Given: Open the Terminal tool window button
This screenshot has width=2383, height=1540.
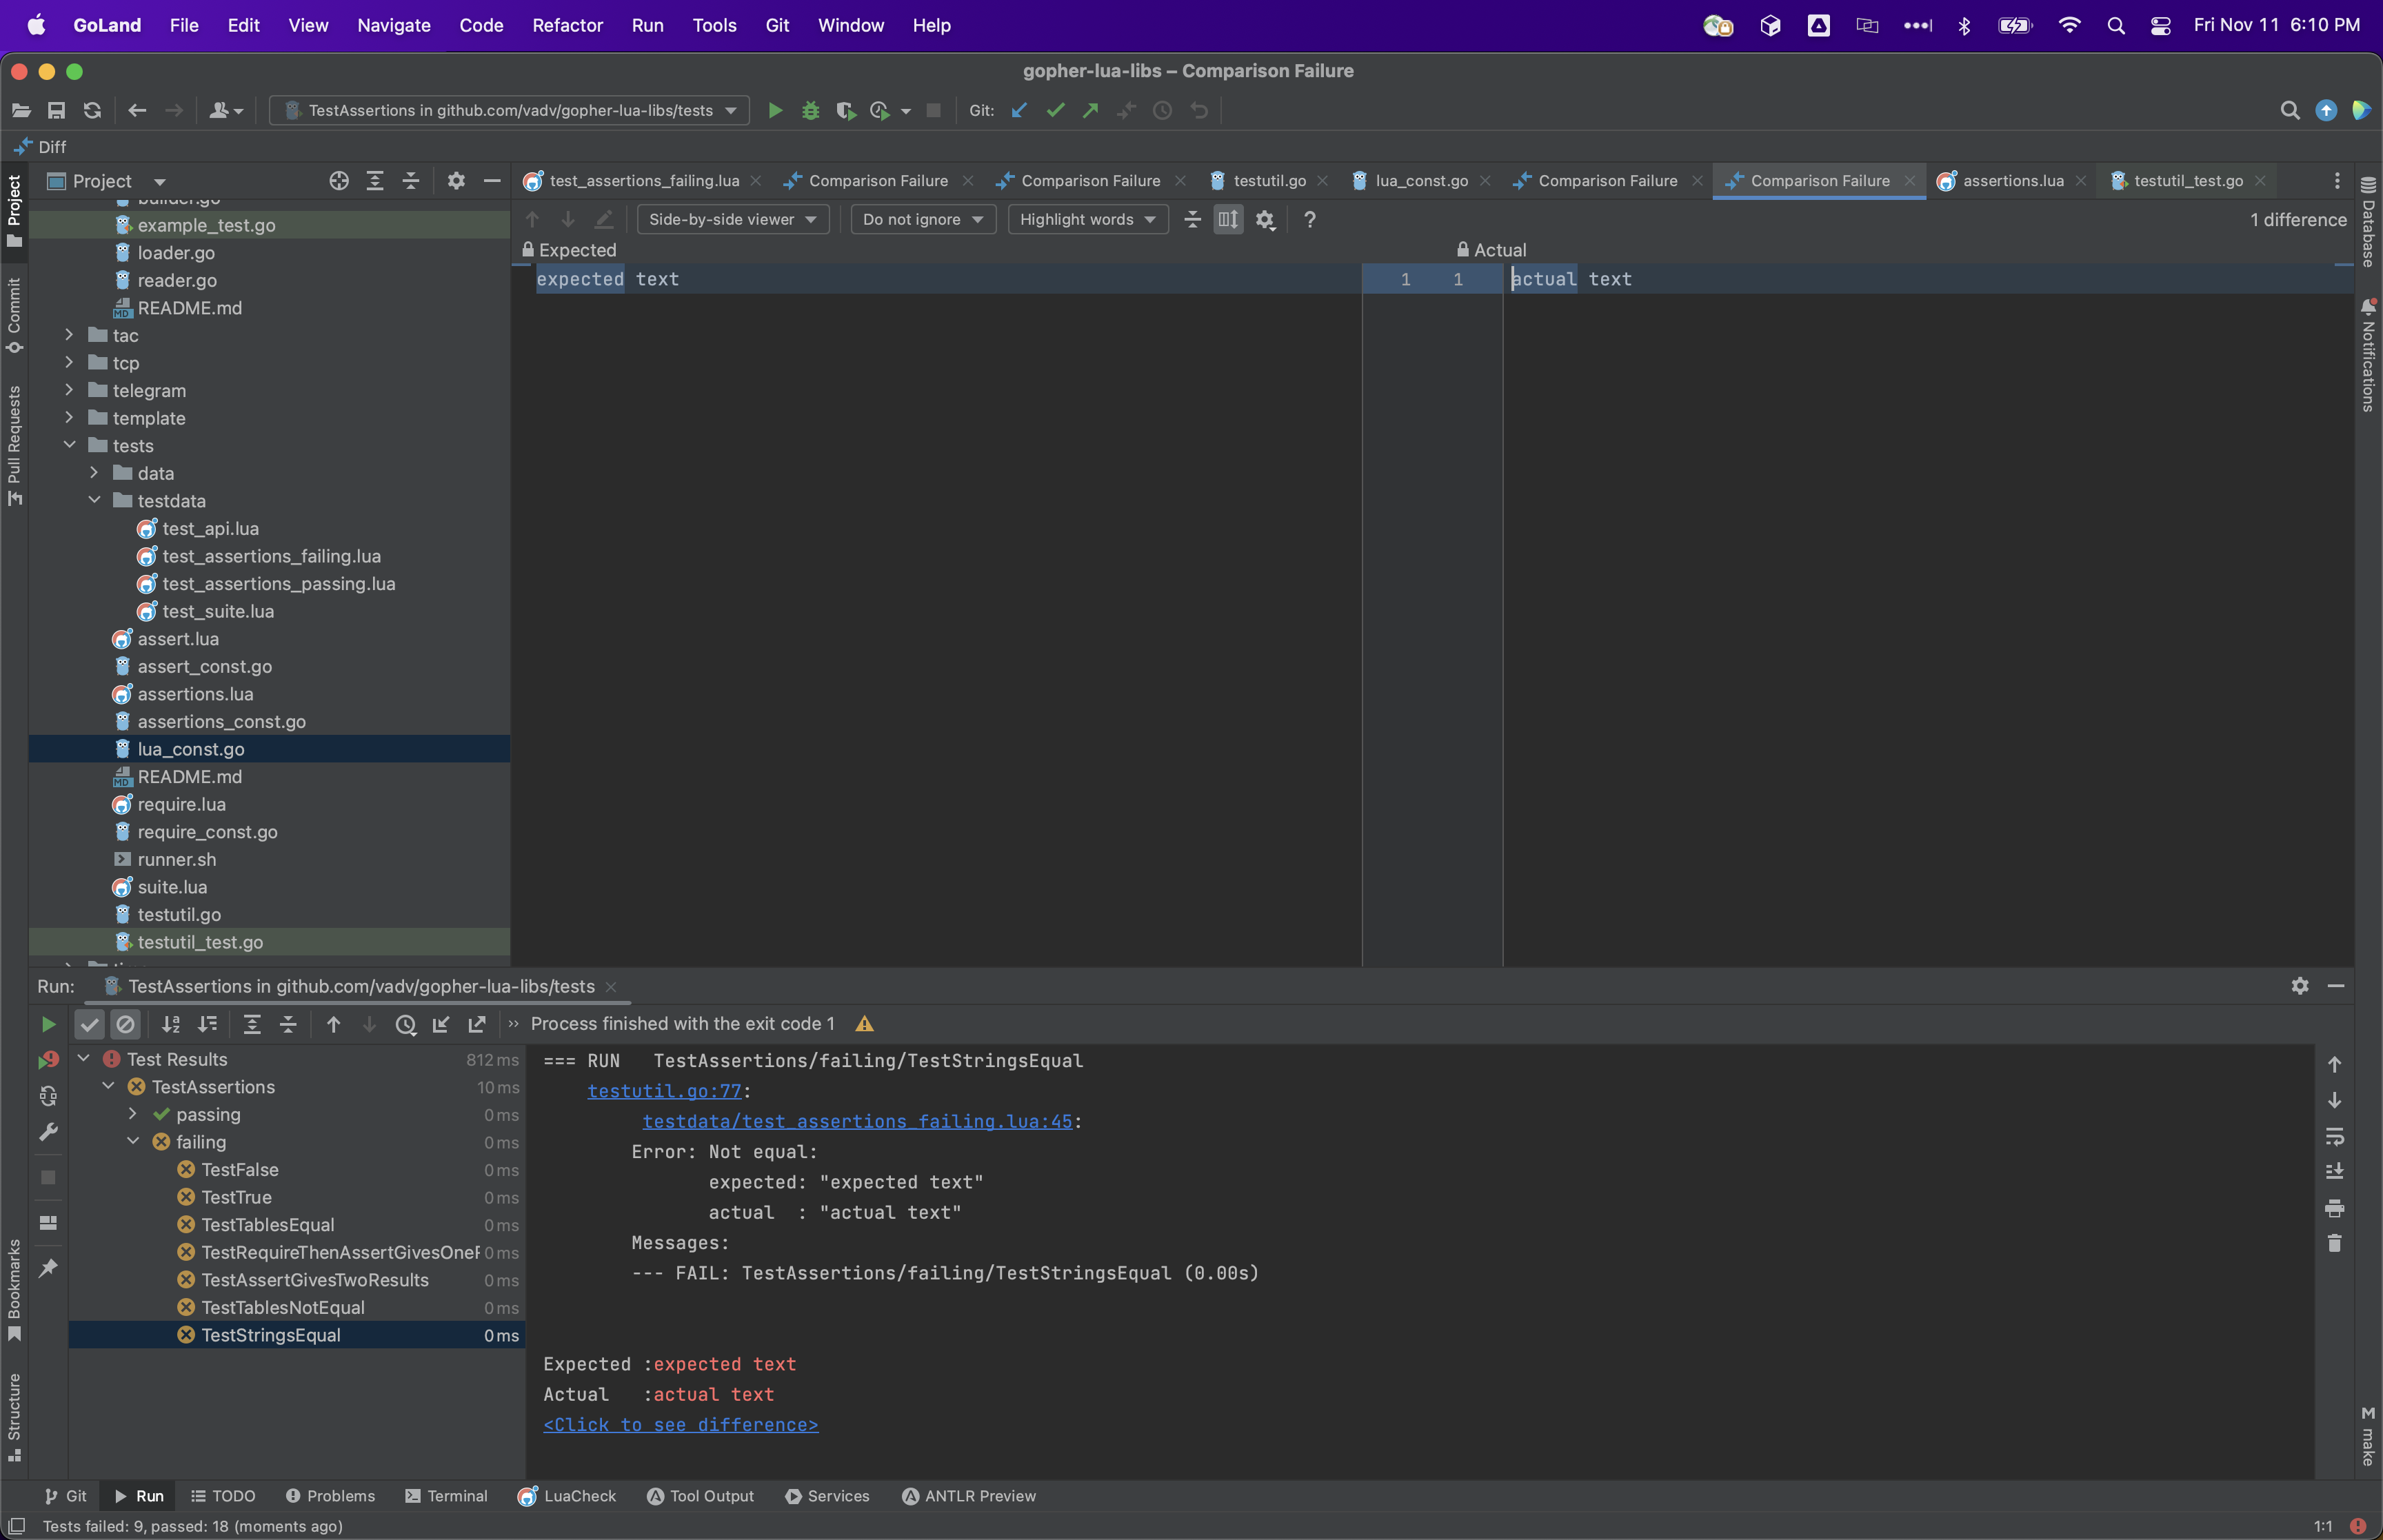Looking at the screenshot, I should (x=446, y=1495).
